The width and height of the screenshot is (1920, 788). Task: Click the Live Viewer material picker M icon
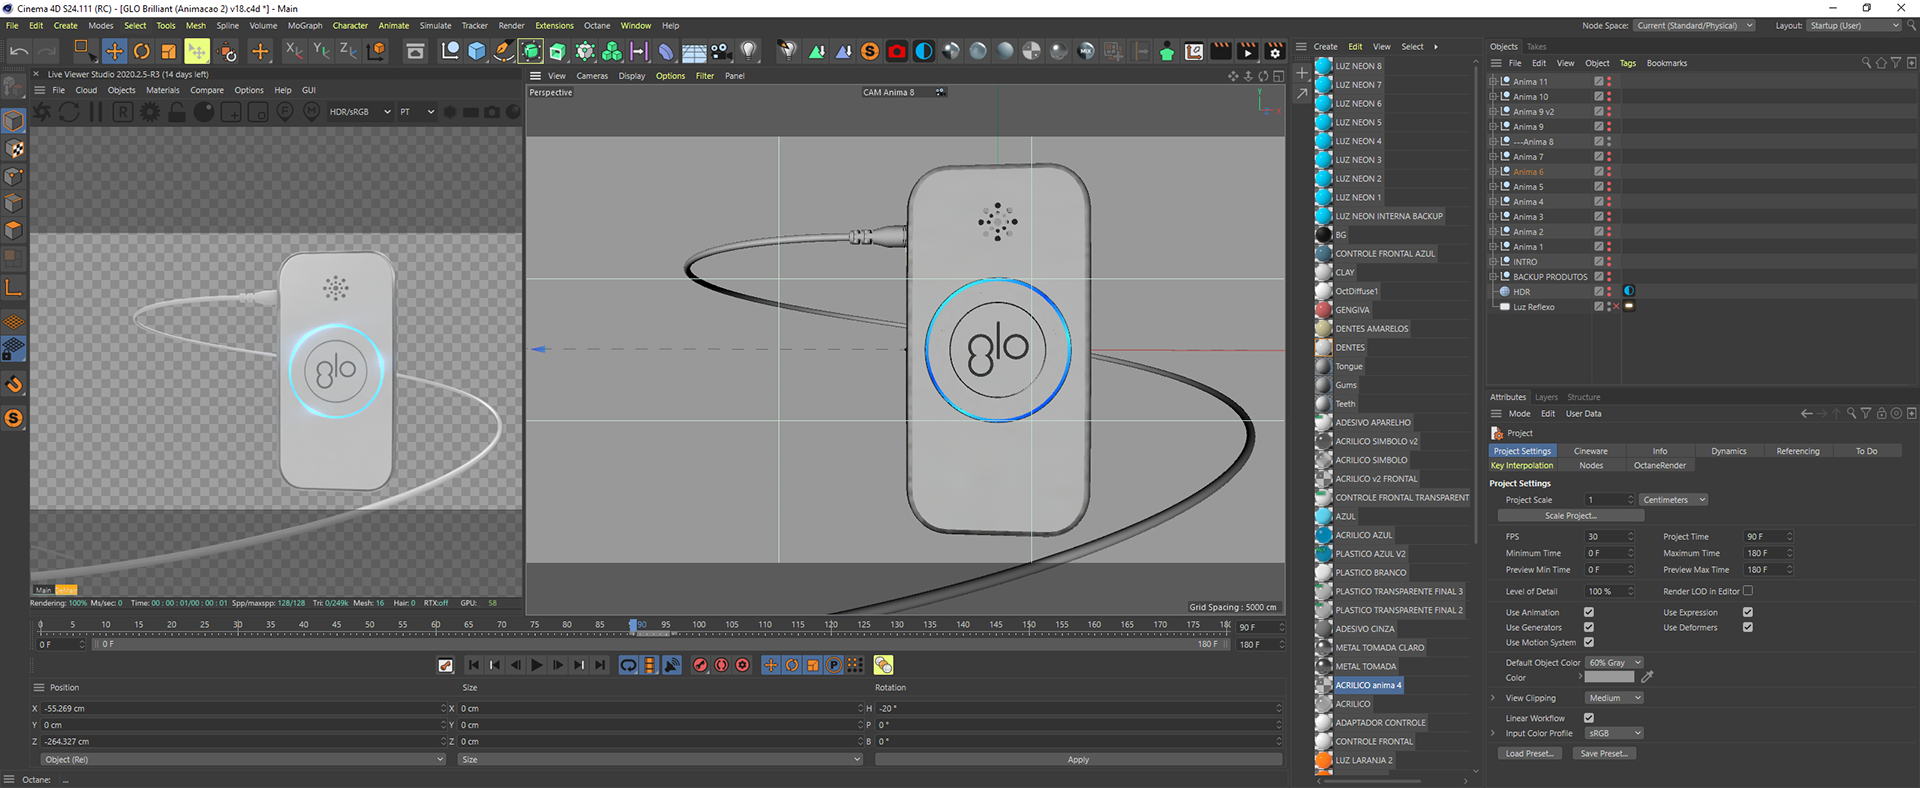(312, 112)
